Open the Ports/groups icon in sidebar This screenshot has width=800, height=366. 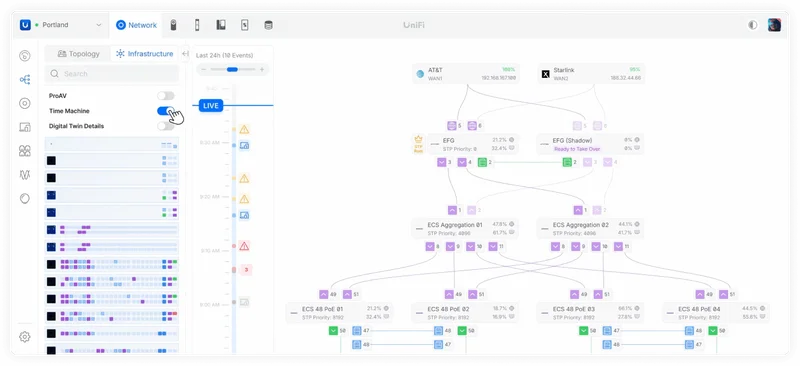[x=24, y=151]
